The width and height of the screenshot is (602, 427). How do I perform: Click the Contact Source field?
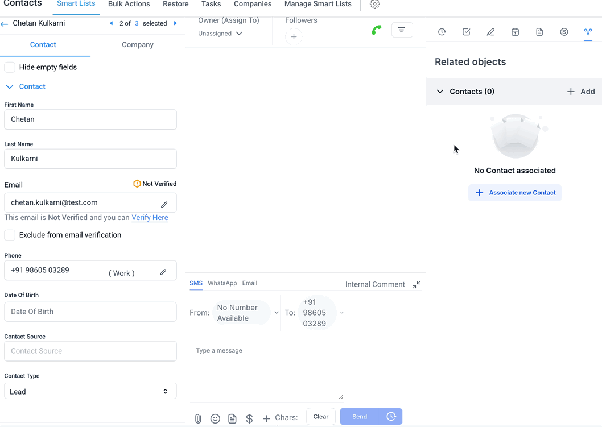click(x=91, y=351)
